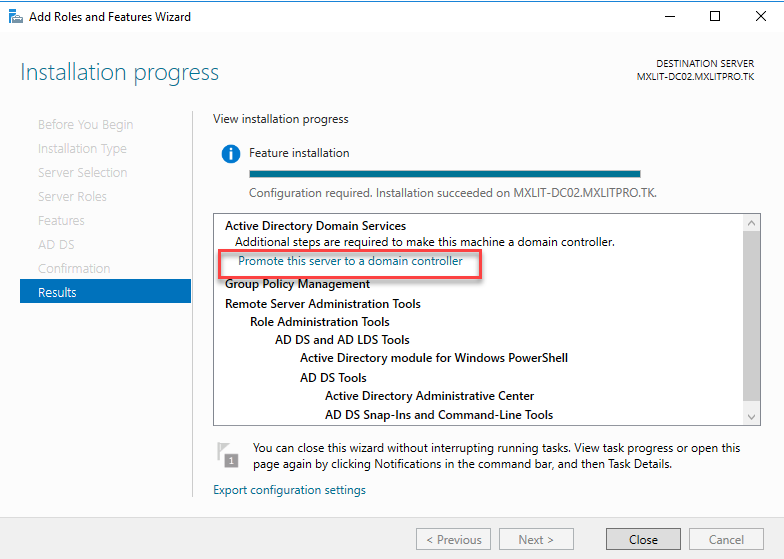Minimize the Add Roles and Features Wizard
784x559 pixels.
670,16
